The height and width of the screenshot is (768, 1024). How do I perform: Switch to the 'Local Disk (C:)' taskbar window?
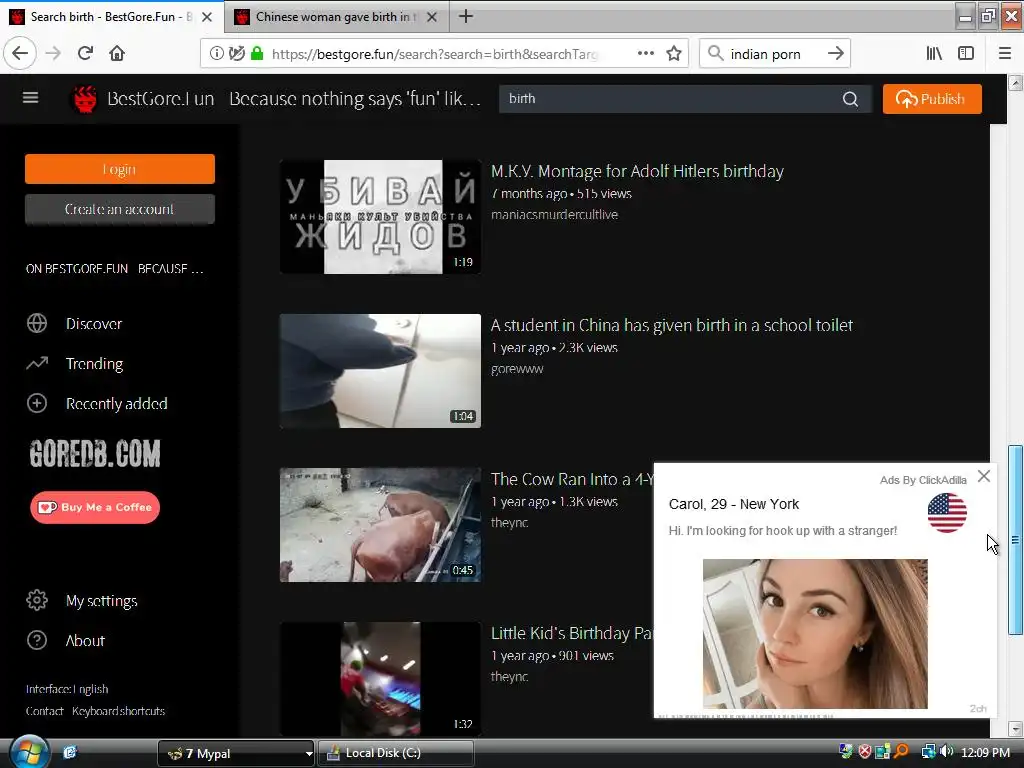coord(396,753)
